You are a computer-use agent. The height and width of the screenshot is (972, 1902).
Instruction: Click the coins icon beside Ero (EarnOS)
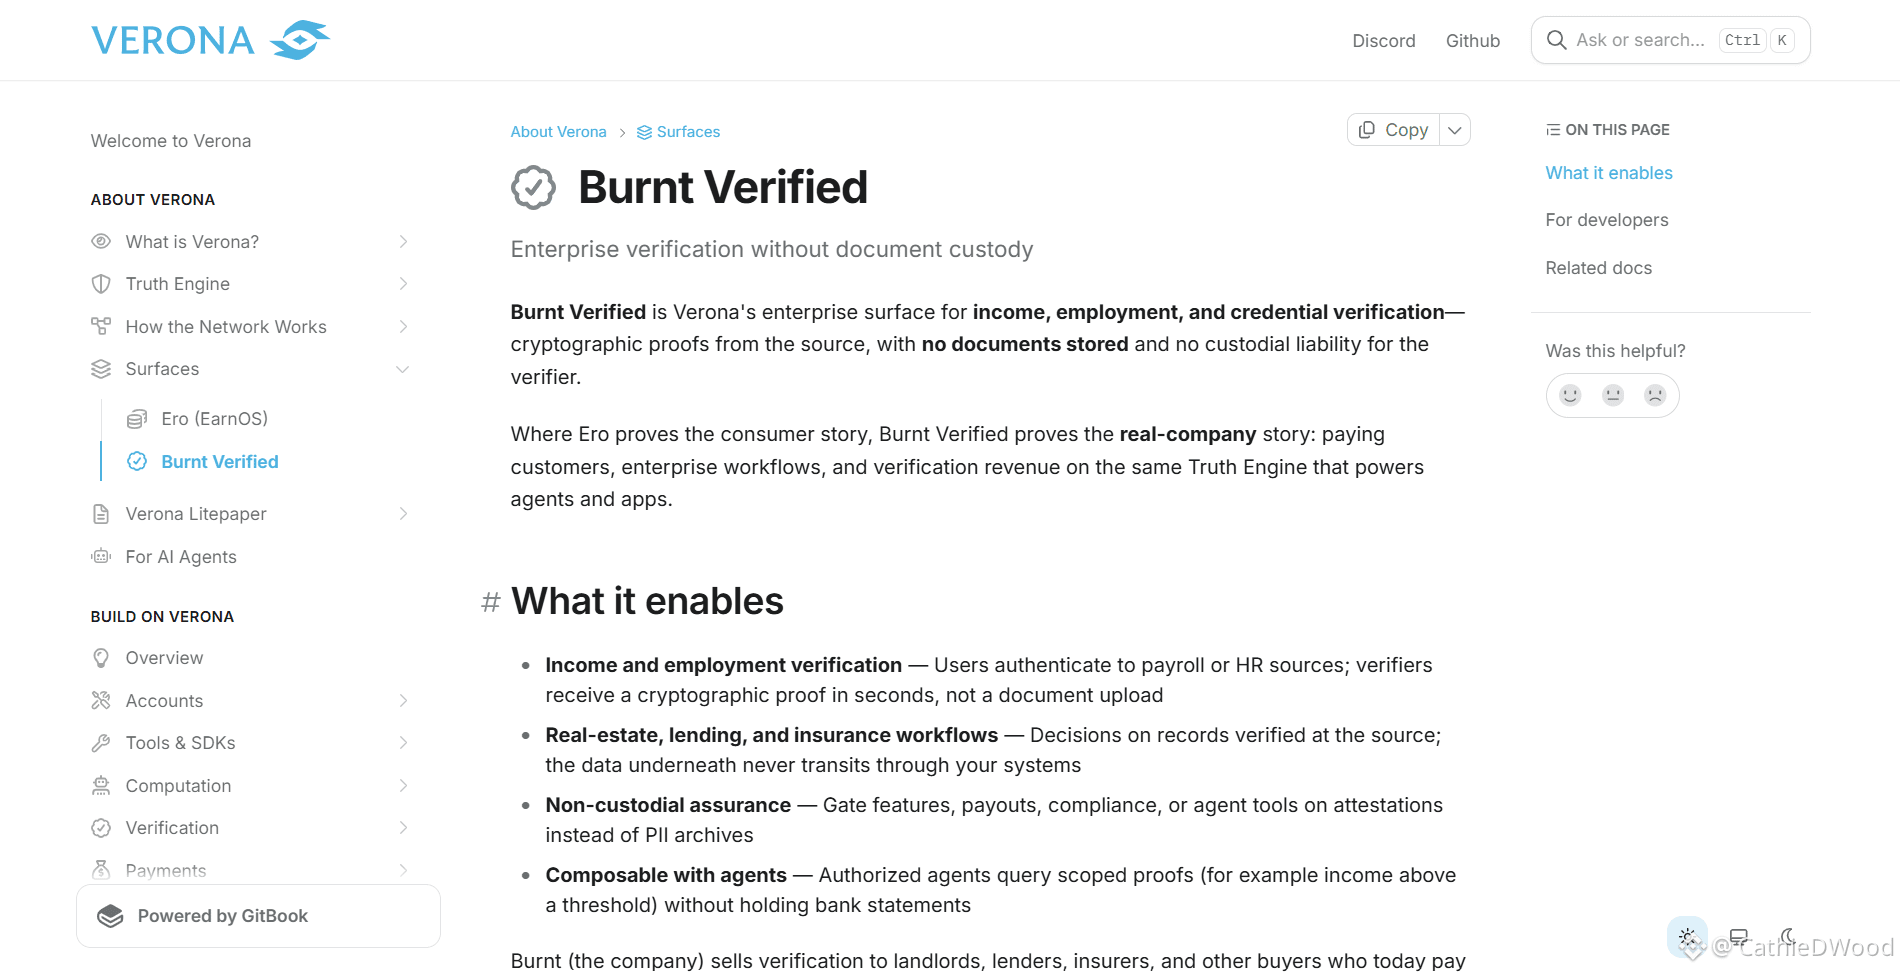point(137,419)
